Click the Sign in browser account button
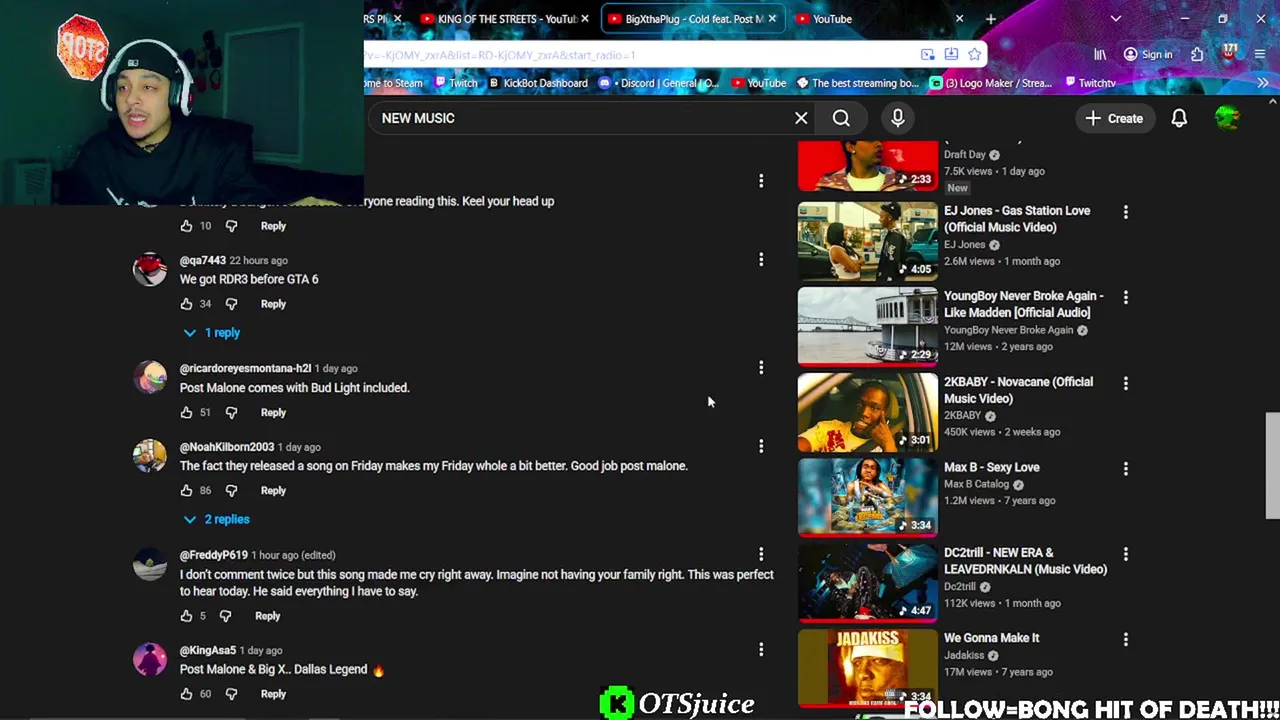Screen dimensions: 1280x720 point(1148,55)
